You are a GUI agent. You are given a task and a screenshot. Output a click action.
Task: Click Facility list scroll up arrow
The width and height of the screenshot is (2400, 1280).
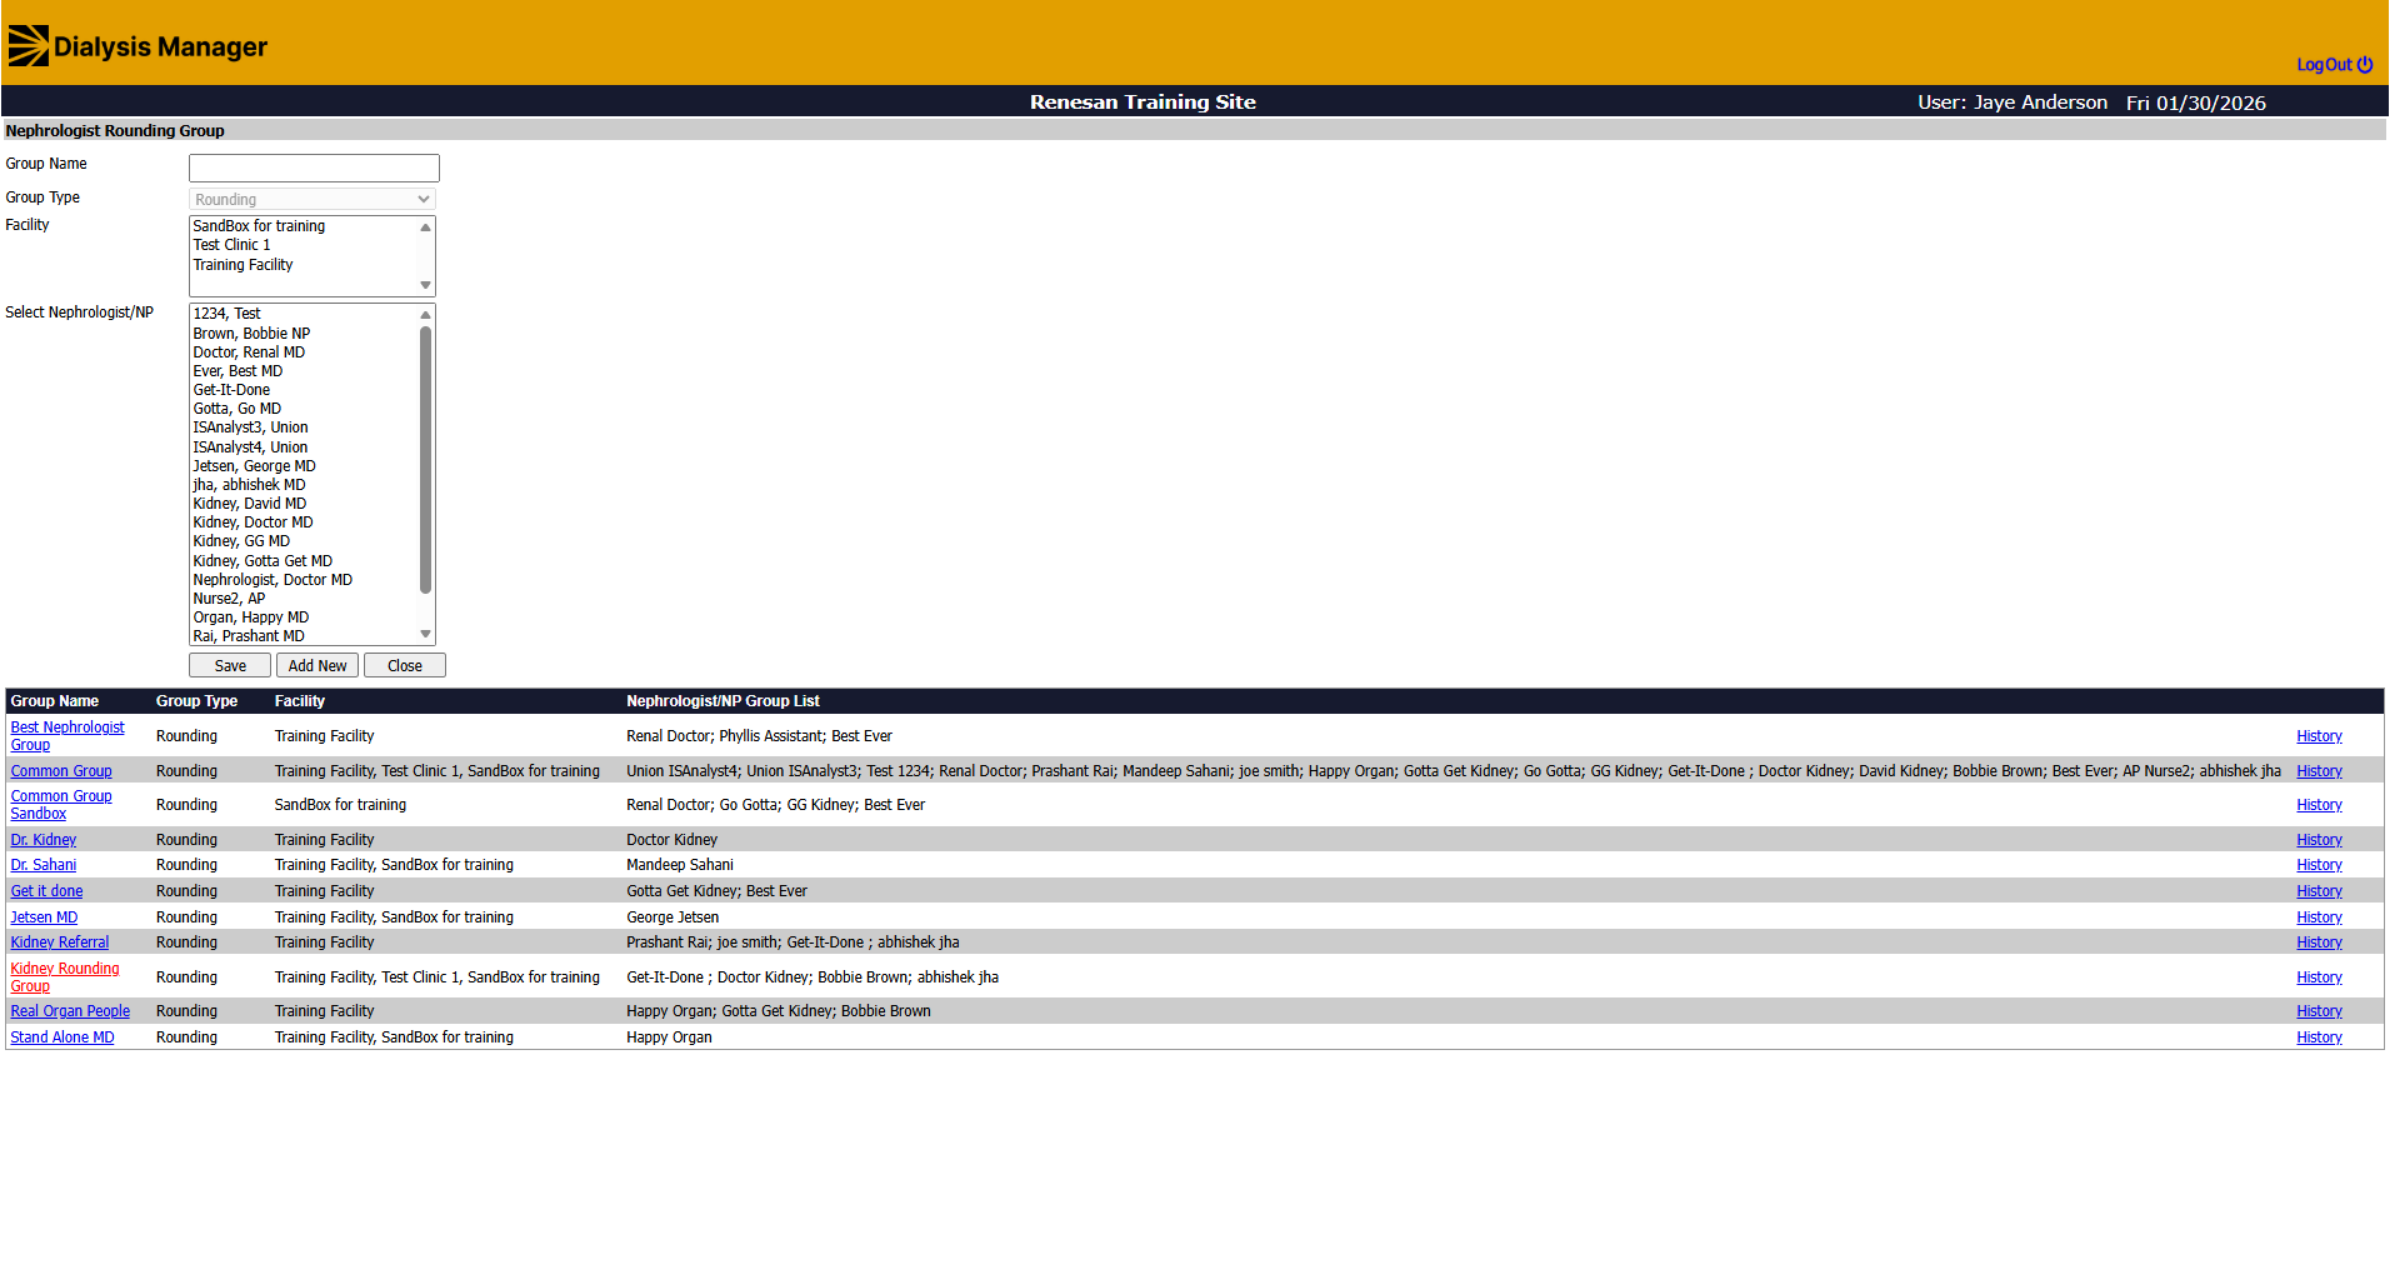(426, 227)
